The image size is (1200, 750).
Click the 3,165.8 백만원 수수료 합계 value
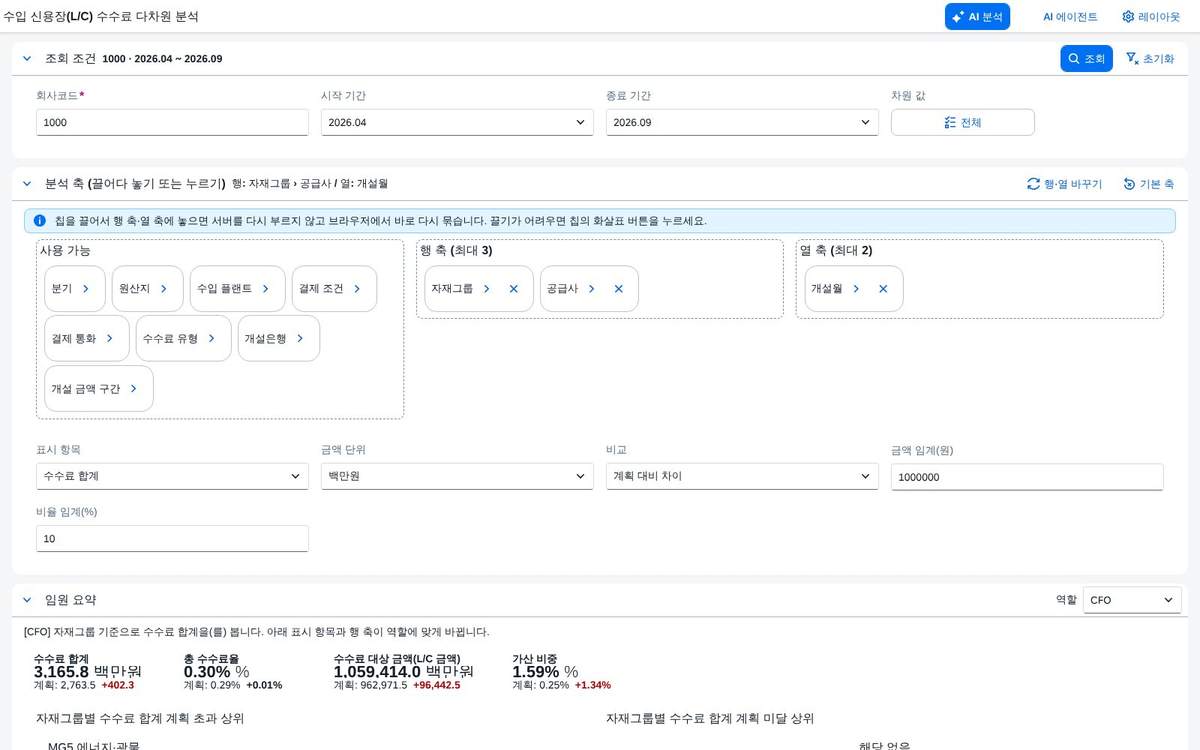88,671
